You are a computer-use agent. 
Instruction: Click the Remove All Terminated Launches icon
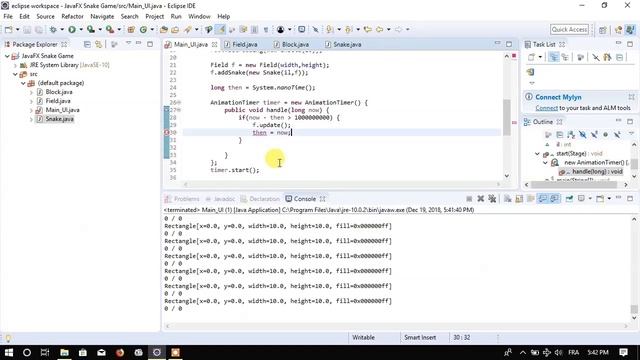[x=492, y=199]
